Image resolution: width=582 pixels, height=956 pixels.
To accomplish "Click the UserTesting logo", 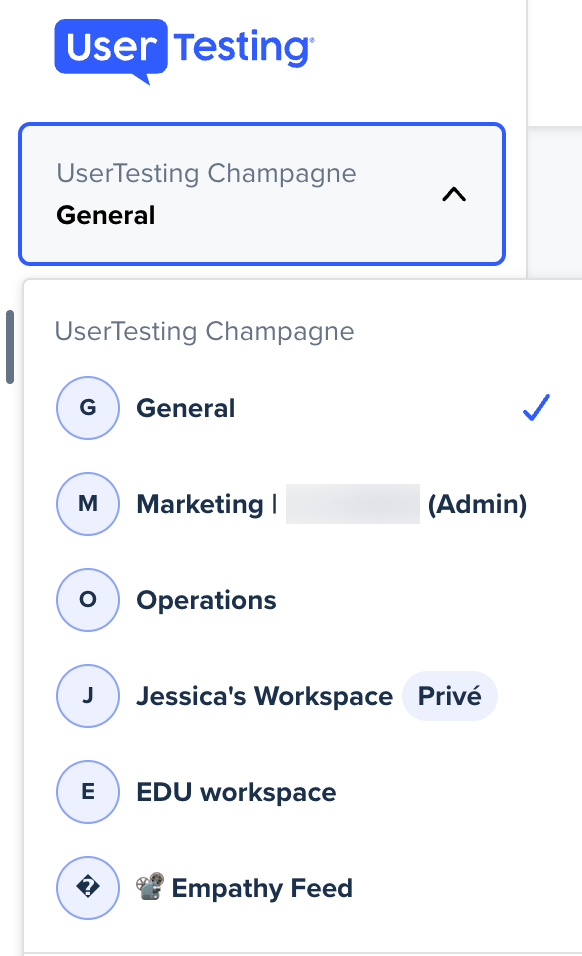I will pyautogui.click(x=184, y=51).
